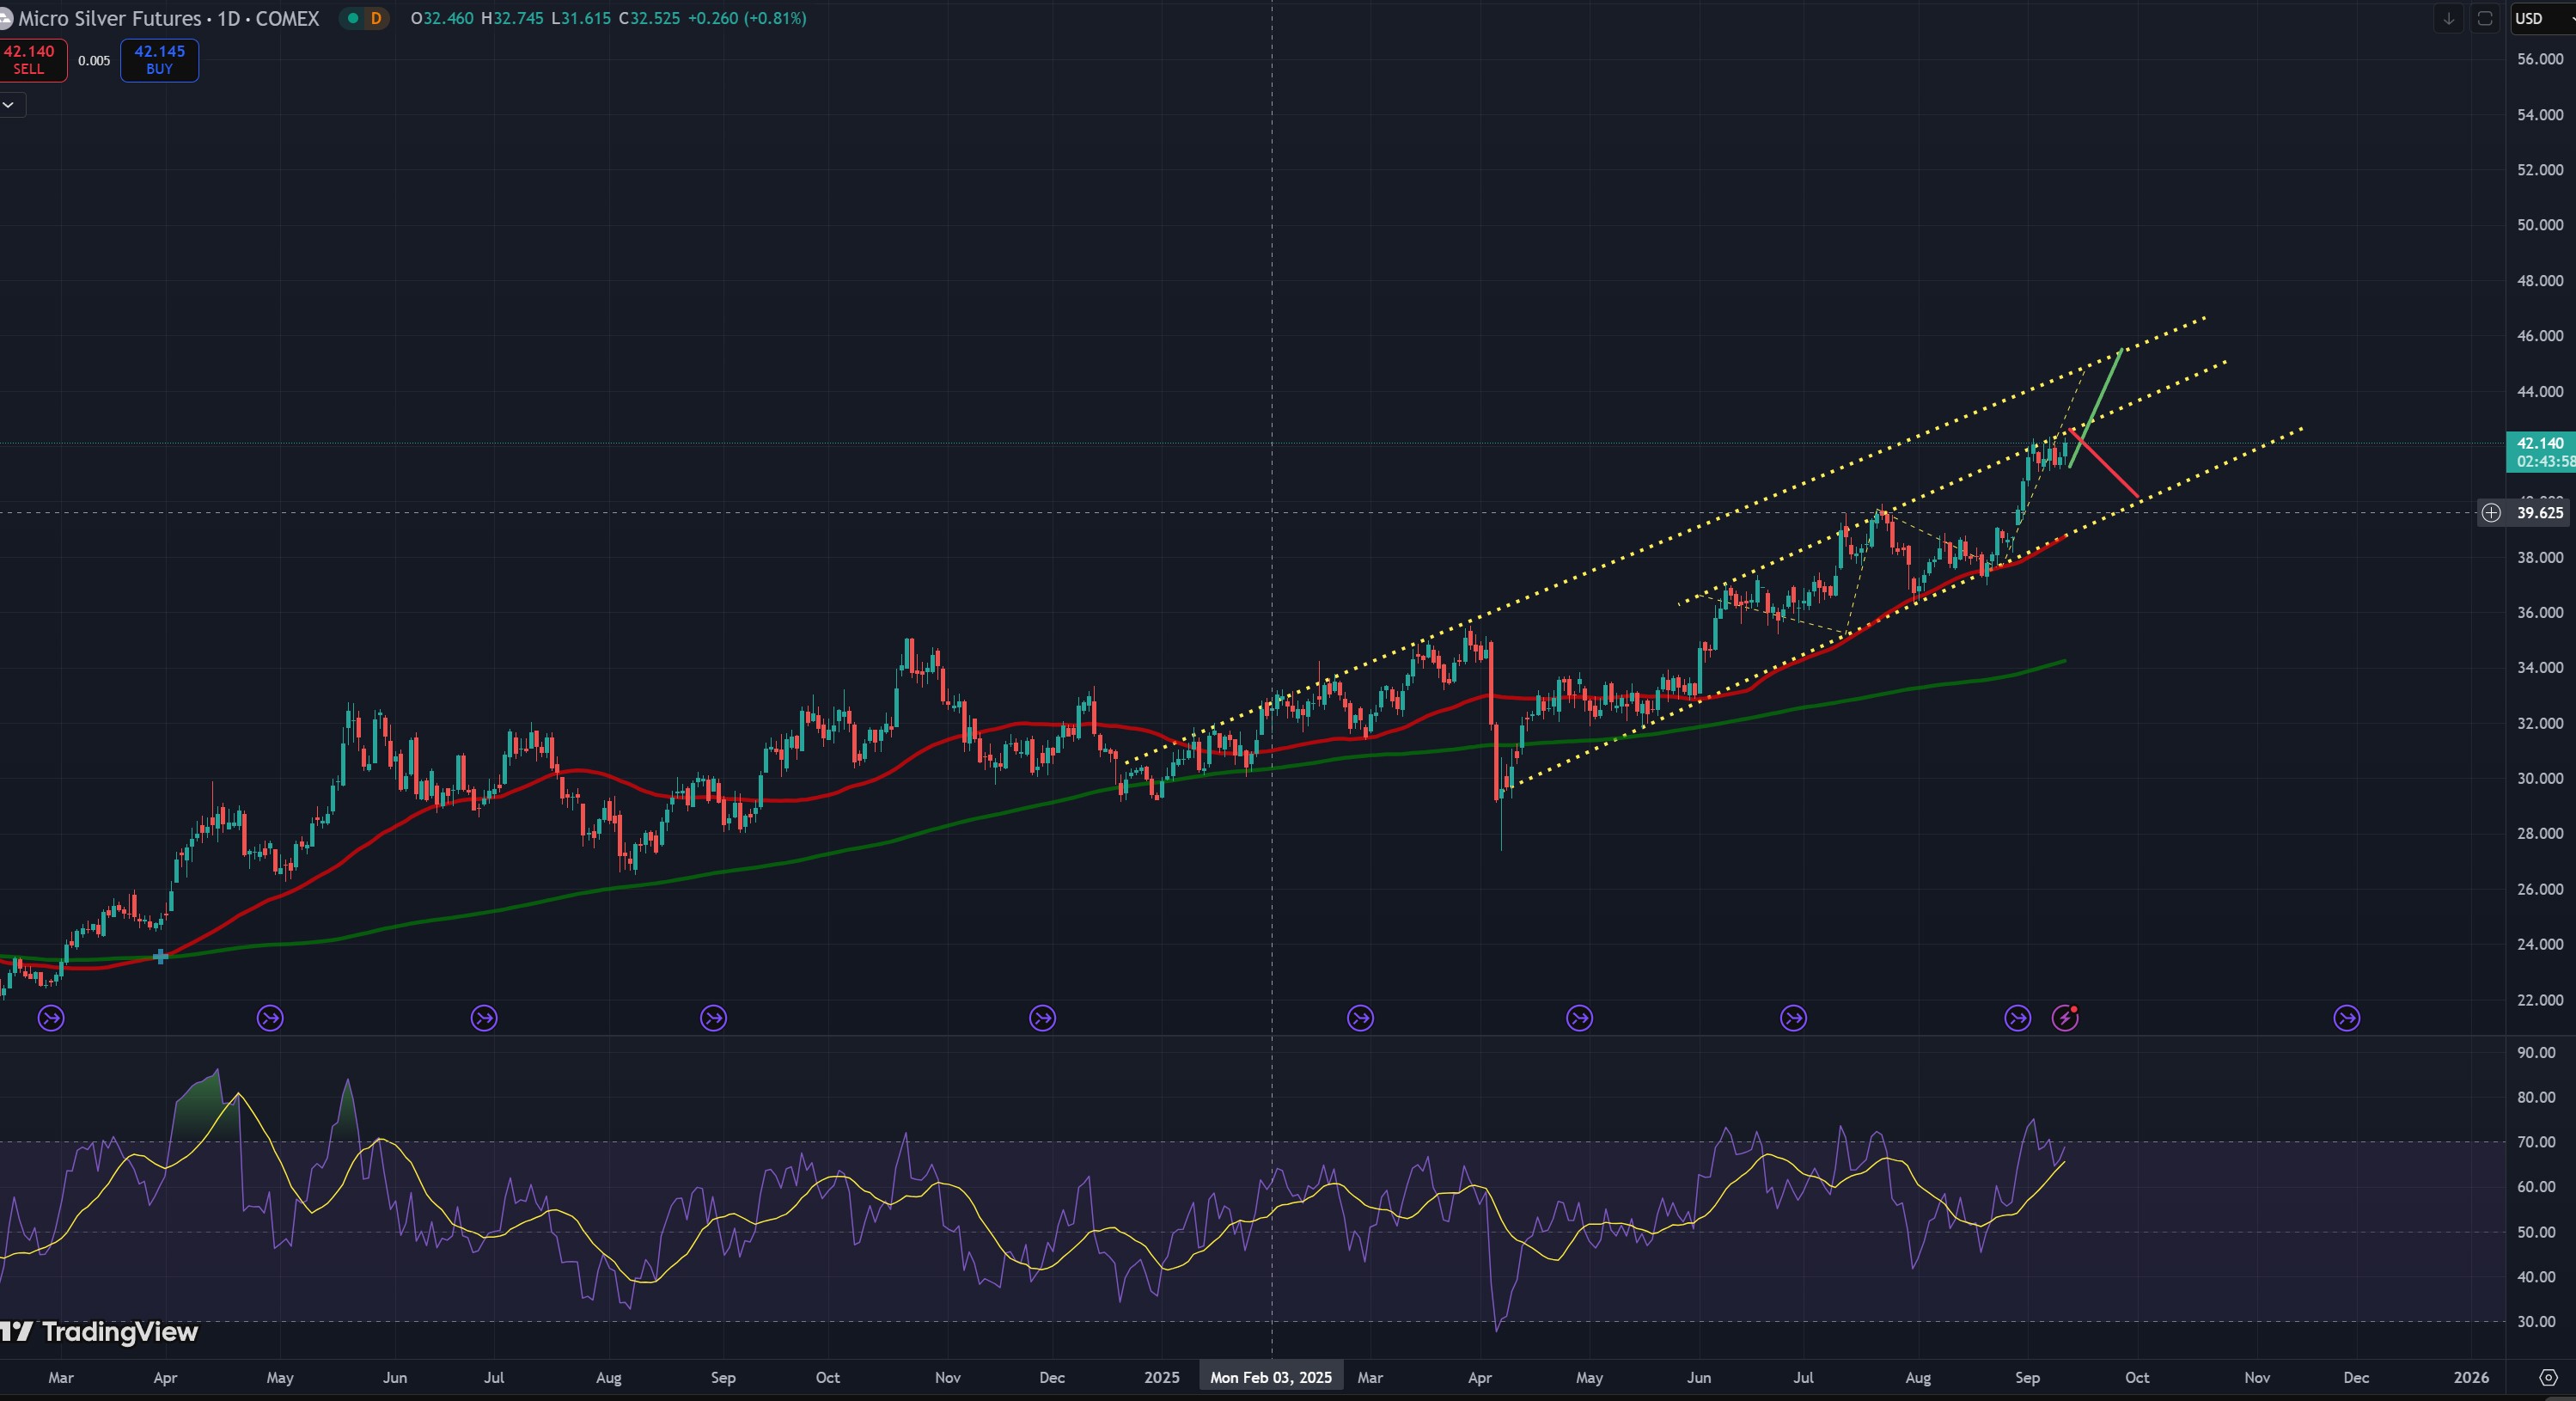Click the down arrow pane button
2576x1401 pixels.
click(x=2448, y=18)
